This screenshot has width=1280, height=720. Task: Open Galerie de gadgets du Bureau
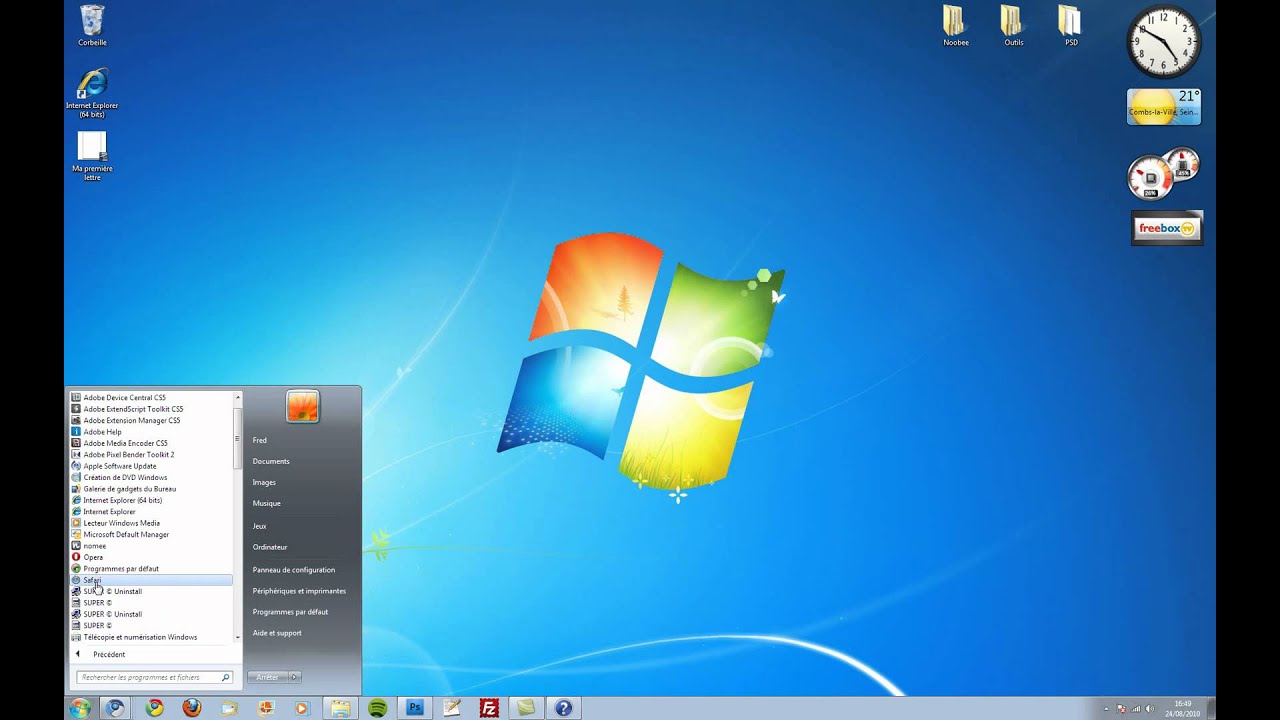click(x=152, y=489)
